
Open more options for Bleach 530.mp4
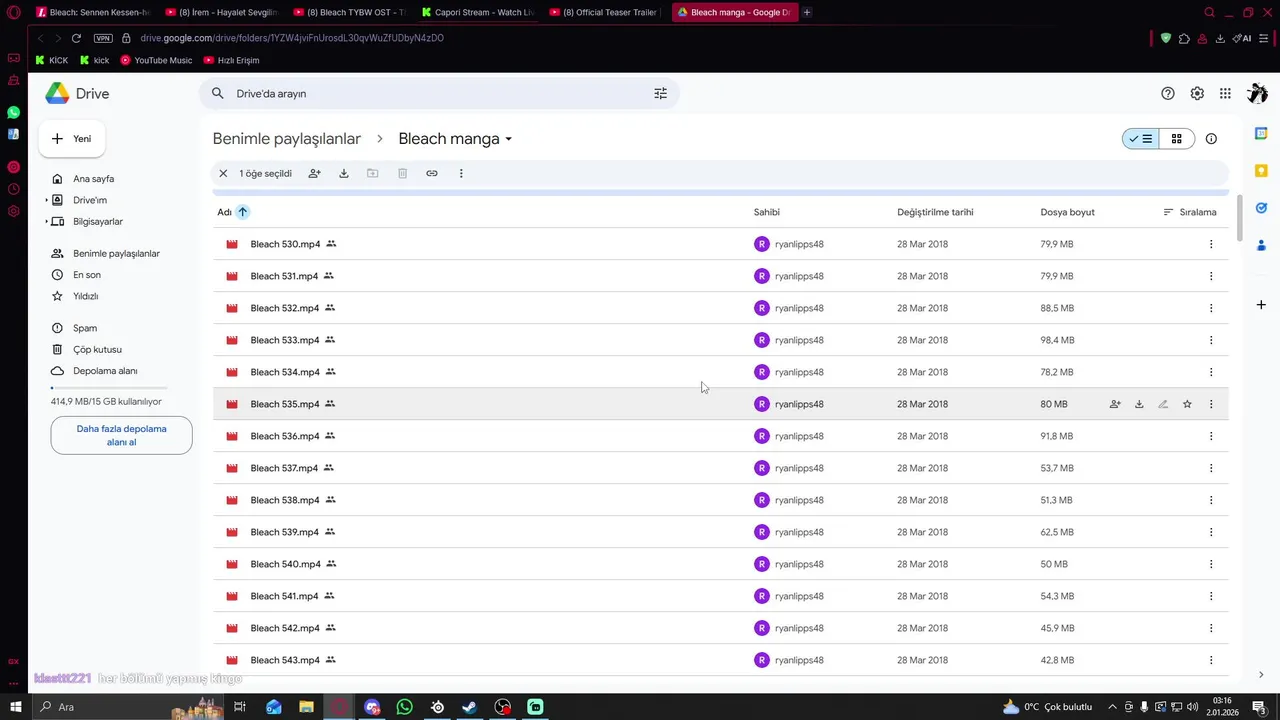[x=1211, y=244]
